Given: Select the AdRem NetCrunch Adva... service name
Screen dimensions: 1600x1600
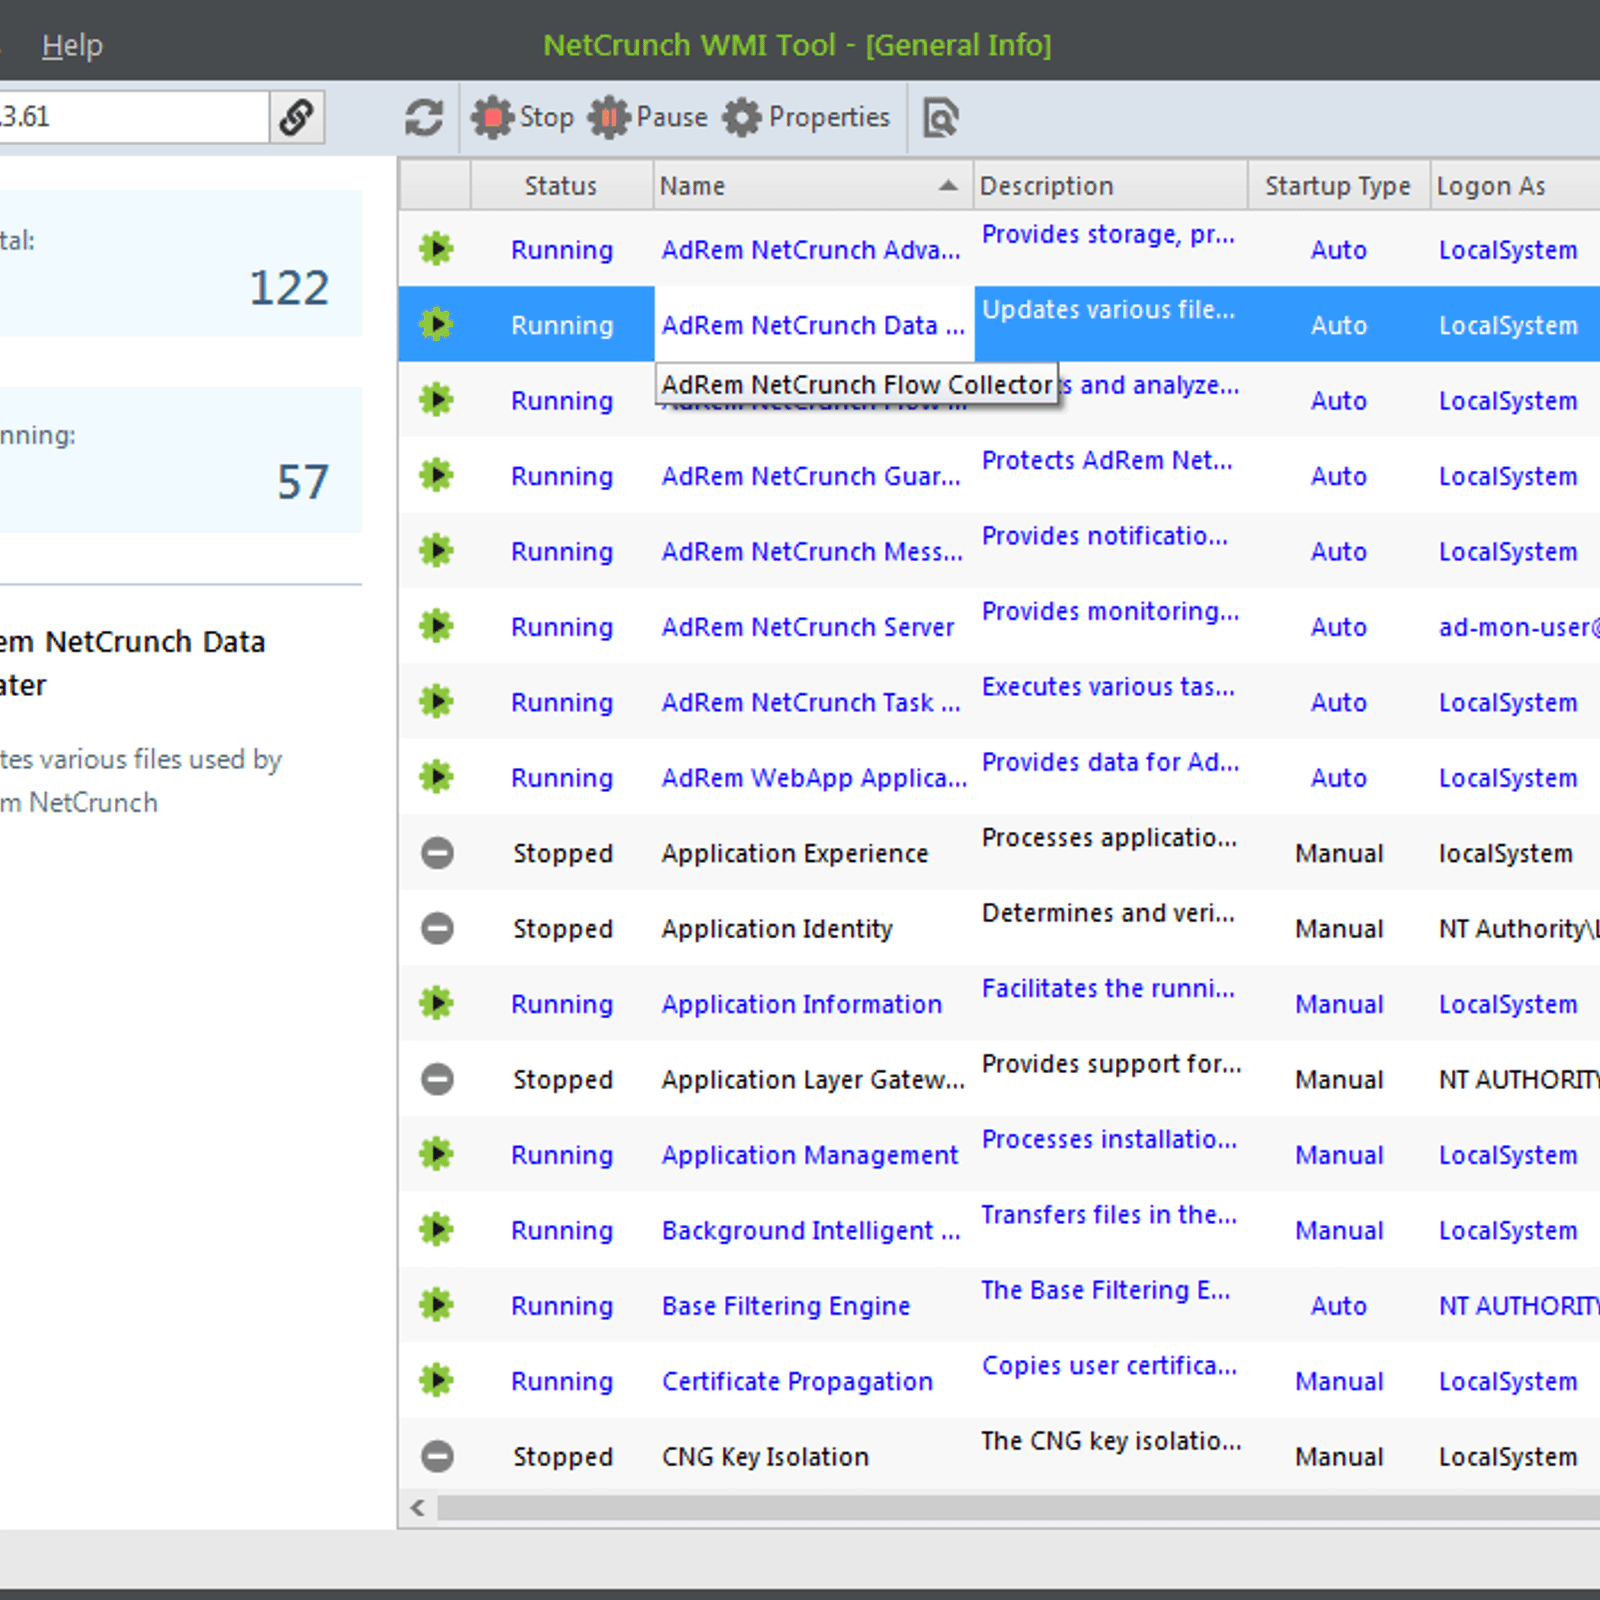Looking at the screenshot, I should click(811, 250).
